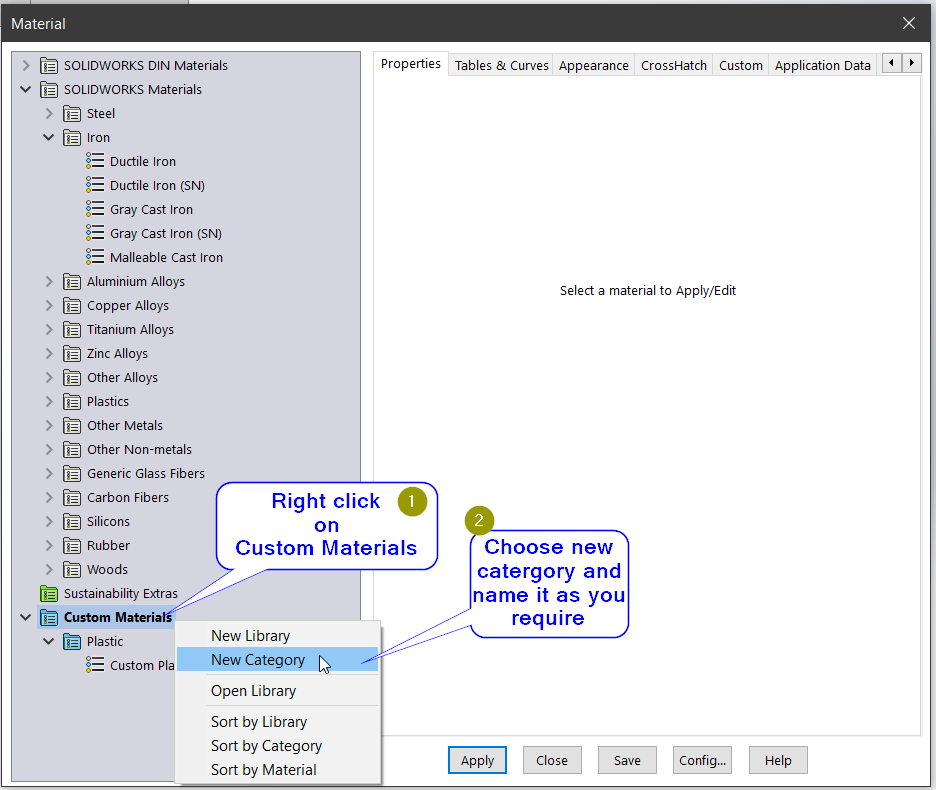This screenshot has width=936, height=790.
Task: Click the Config... button
Action: (x=703, y=760)
